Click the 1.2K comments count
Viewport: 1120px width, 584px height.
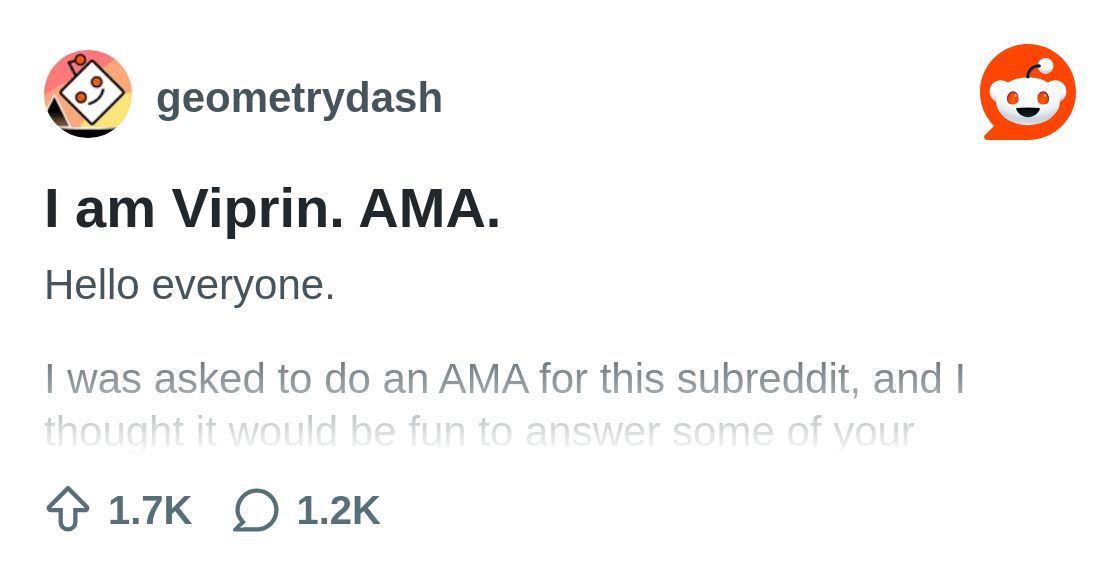[338, 511]
